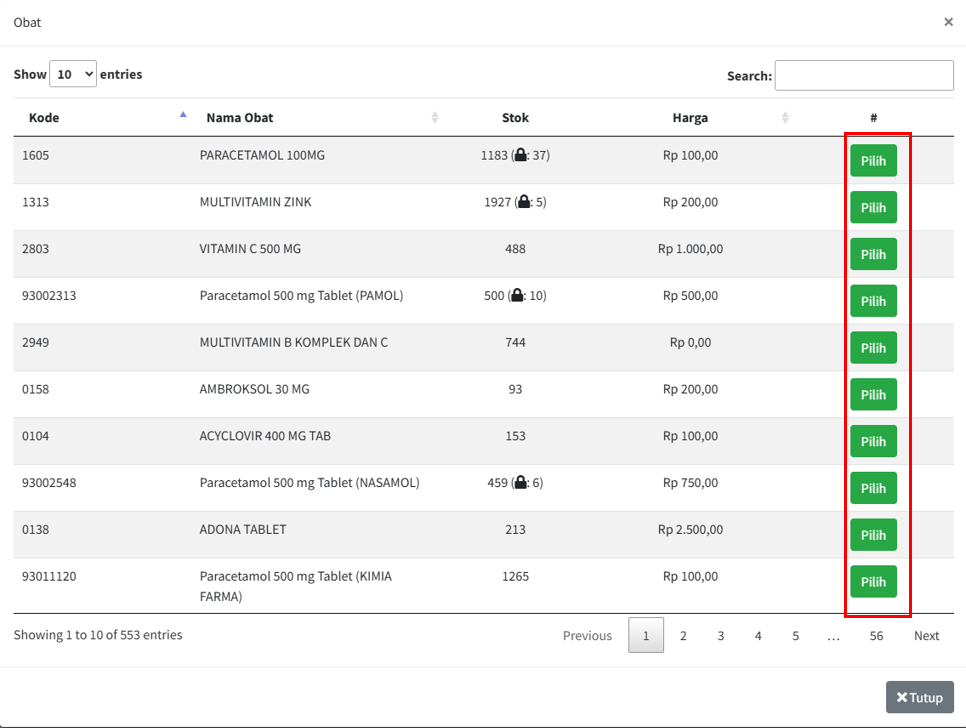The width and height of the screenshot is (966, 728).
Task: Select VITAMIN C 500 MG with Pilih
Action: coord(873,254)
